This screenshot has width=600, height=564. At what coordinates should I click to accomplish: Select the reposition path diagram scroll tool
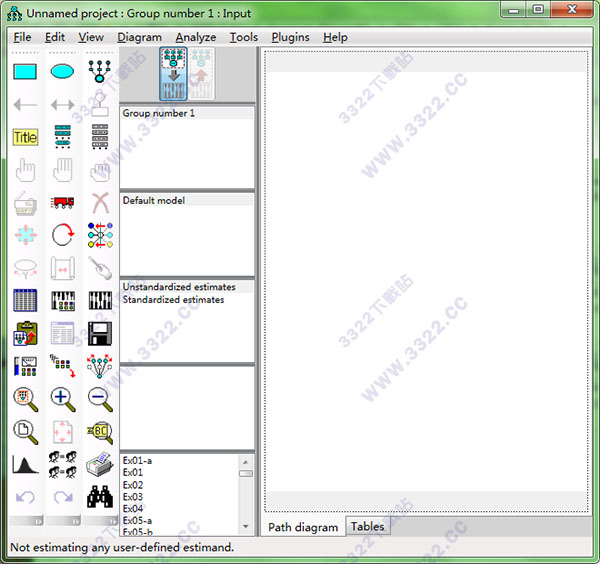click(x=62, y=268)
